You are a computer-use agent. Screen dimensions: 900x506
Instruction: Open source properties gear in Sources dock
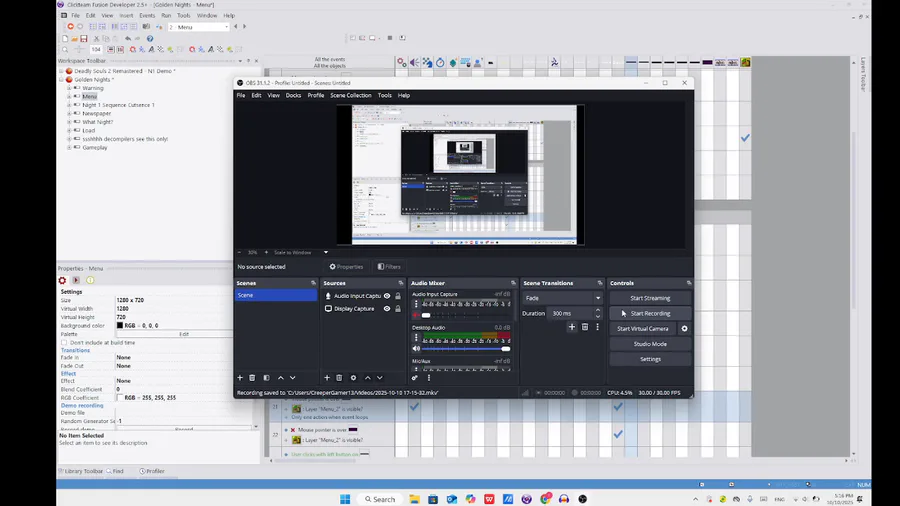(x=354, y=377)
